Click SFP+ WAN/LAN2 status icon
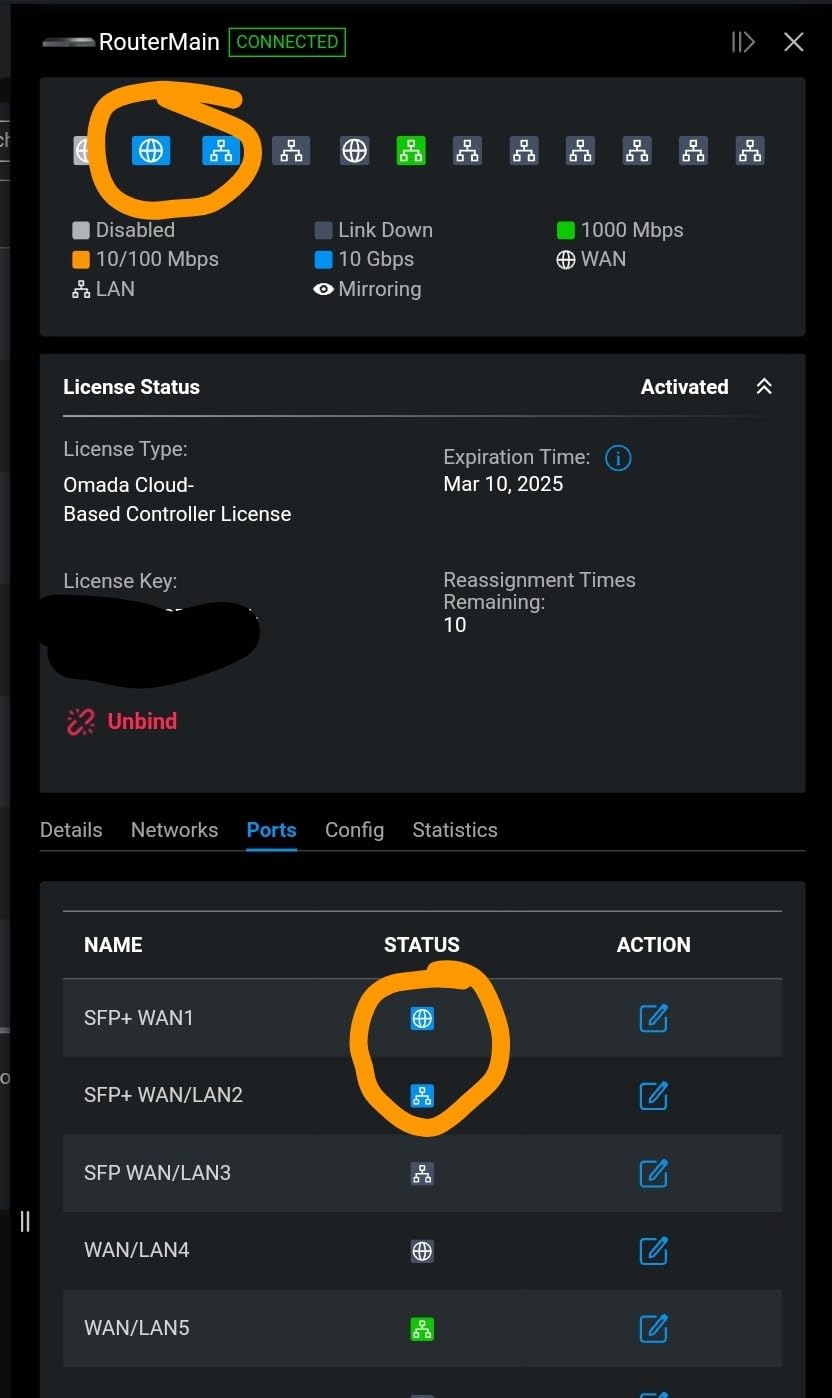The height and width of the screenshot is (1398, 832). point(422,1095)
